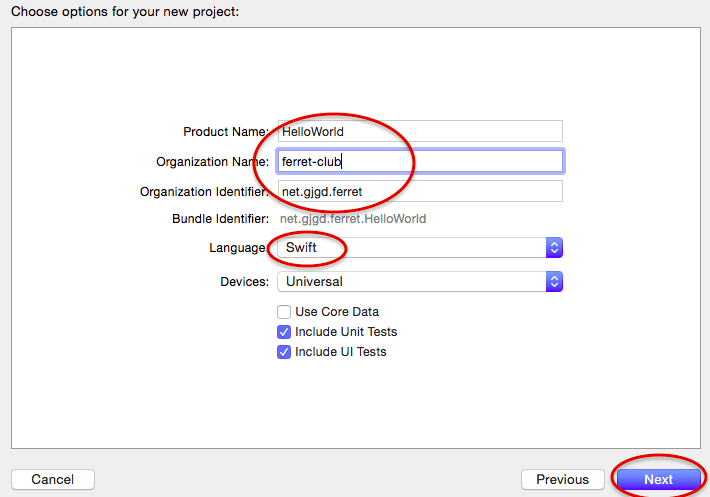
Task: Open the Language dropdown showing Swift
Action: click(410, 247)
